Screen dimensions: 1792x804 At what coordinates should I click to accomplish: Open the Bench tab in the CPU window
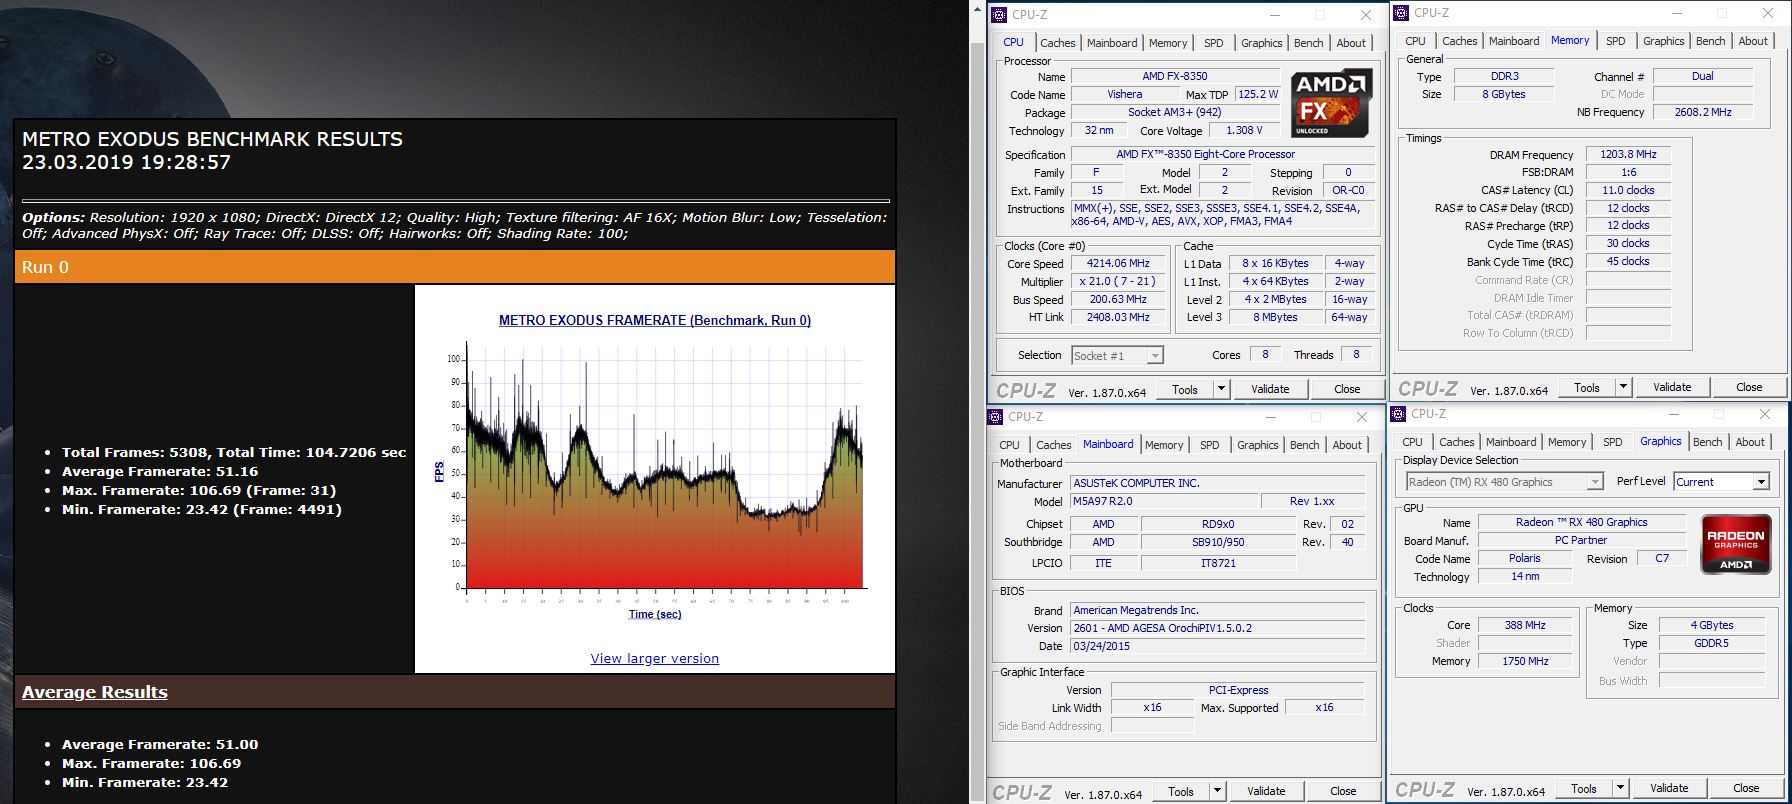[1309, 43]
